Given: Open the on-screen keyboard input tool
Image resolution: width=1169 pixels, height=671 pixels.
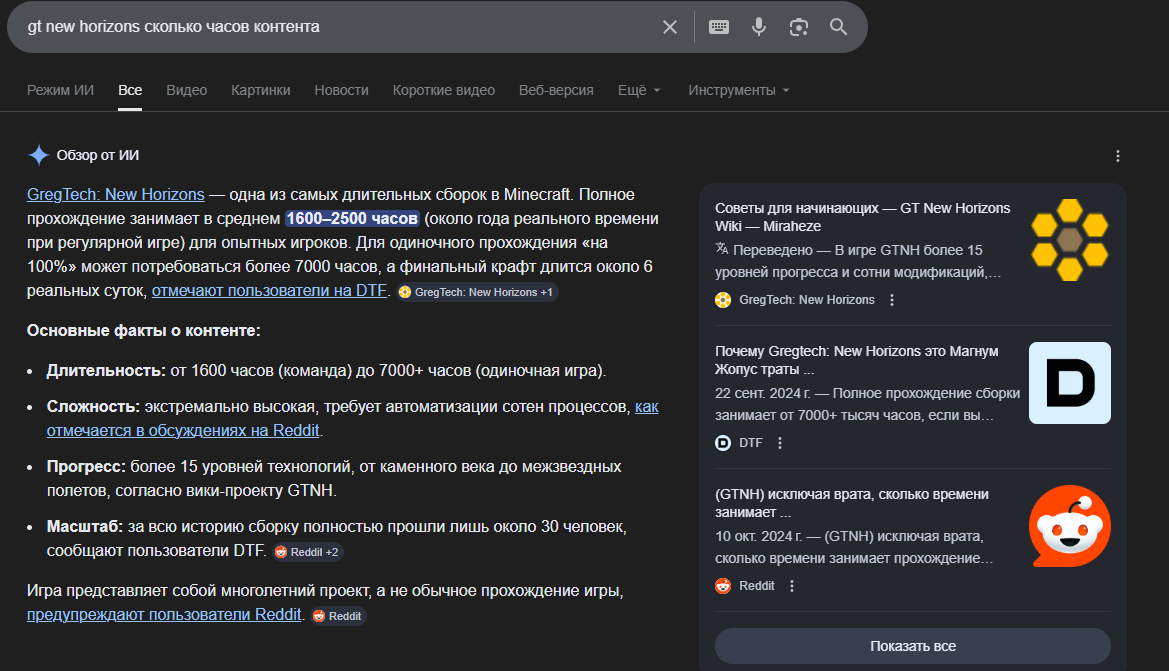Looking at the screenshot, I should 719,27.
